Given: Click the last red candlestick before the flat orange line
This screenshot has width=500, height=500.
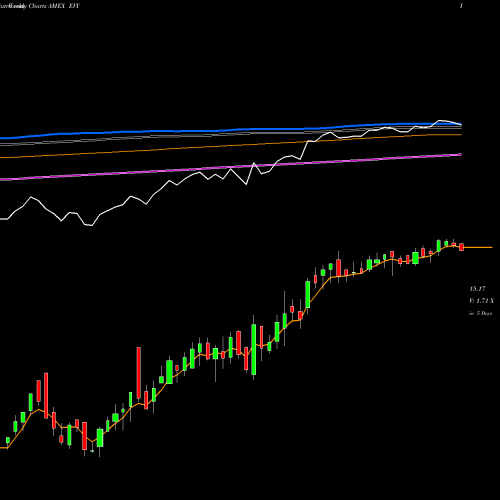Looking at the screenshot, I should click(462, 247).
